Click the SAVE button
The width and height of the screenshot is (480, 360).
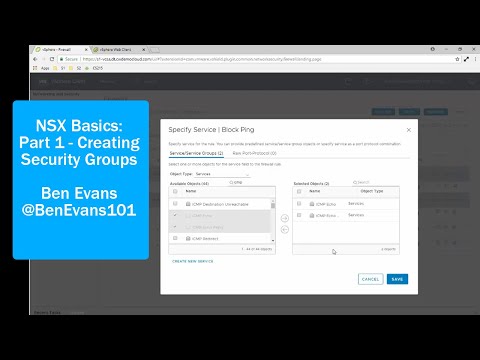click(x=397, y=279)
